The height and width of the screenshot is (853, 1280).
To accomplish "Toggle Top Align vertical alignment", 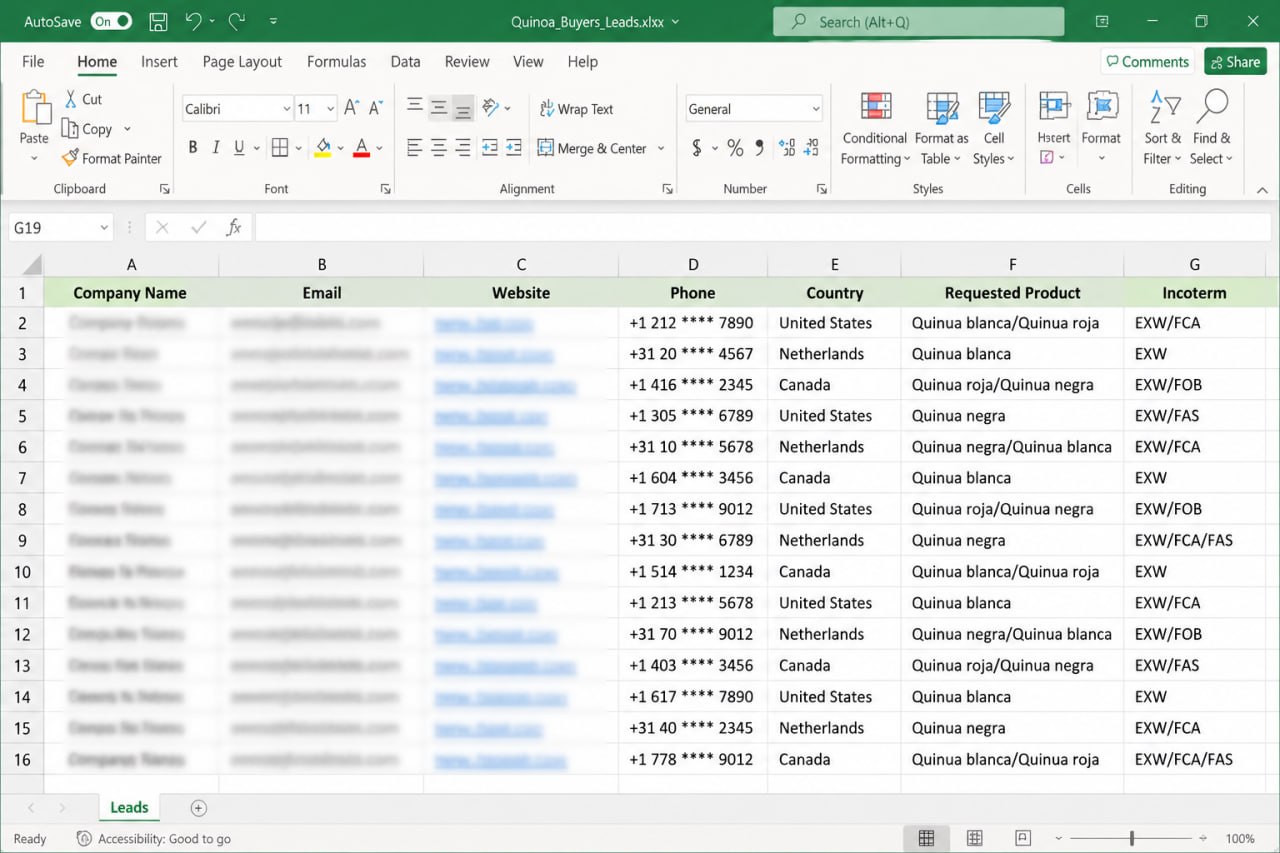I will pyautogui.click(x=414, y=108).
